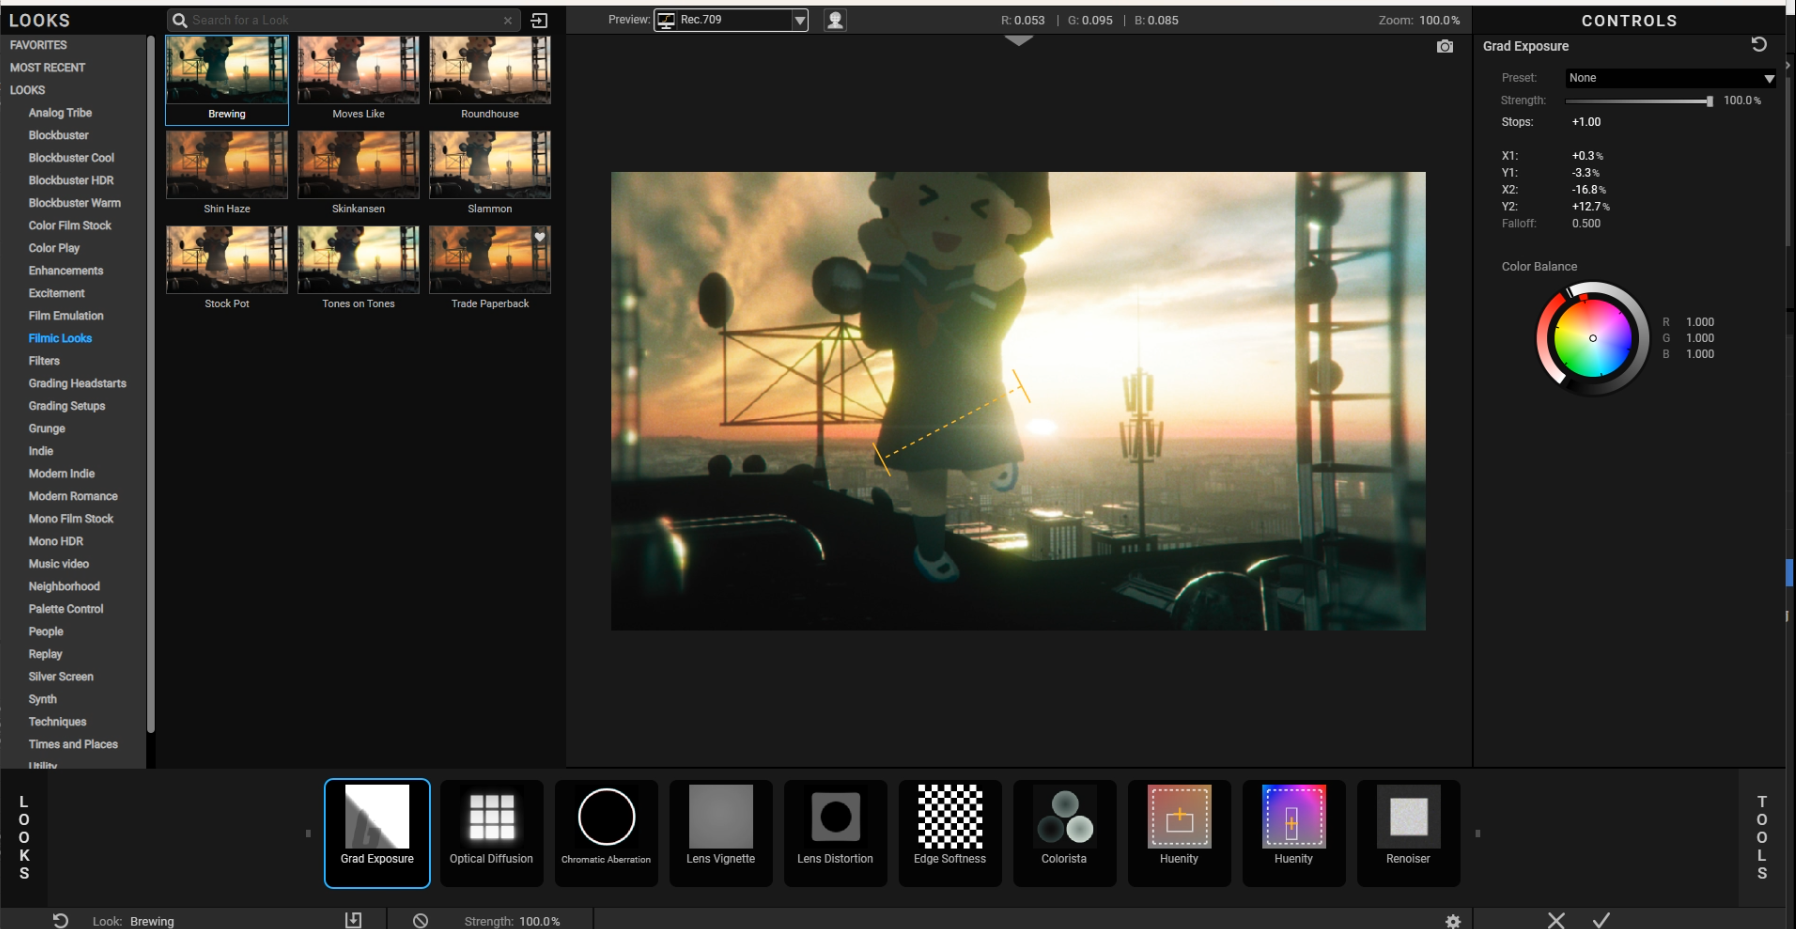This screenshot has width=1796, height=929.
Task: Select the Grunge looks category
Action: pyautogui.click(x=47, y=428)
